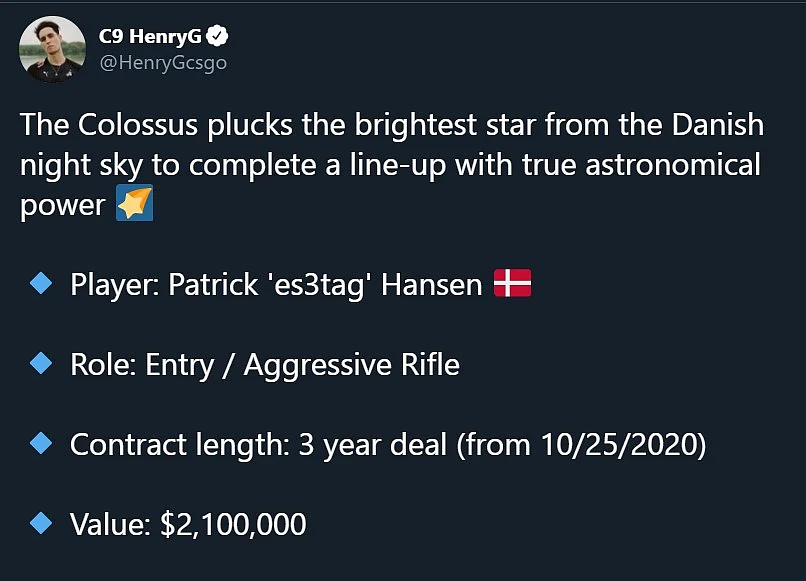This screenshot has width=806, height=581.
Task: Click the 'es3tag' nickname text
Action: click(318, 285)
